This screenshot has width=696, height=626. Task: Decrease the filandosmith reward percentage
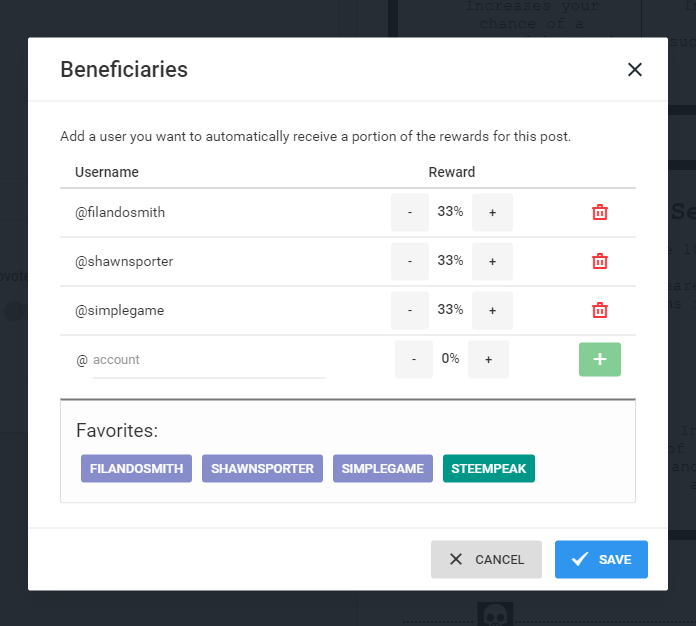[410, 212]
